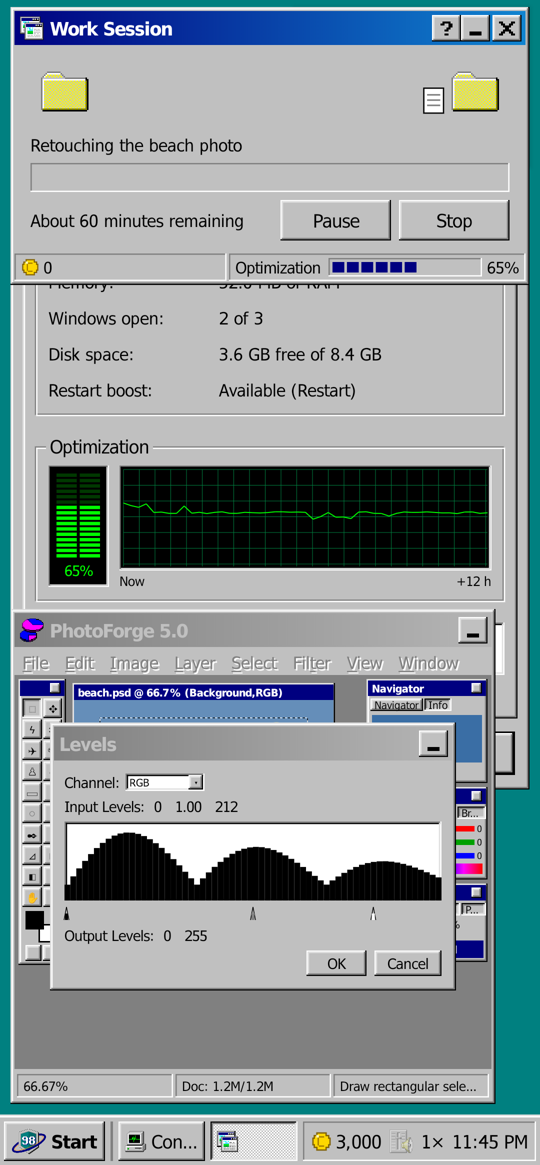Image resolution: width=540 pixels, height=1165 pixels.
Task: Switch to the Con... taskbar window button
Action: click(x=161, y=1141)
